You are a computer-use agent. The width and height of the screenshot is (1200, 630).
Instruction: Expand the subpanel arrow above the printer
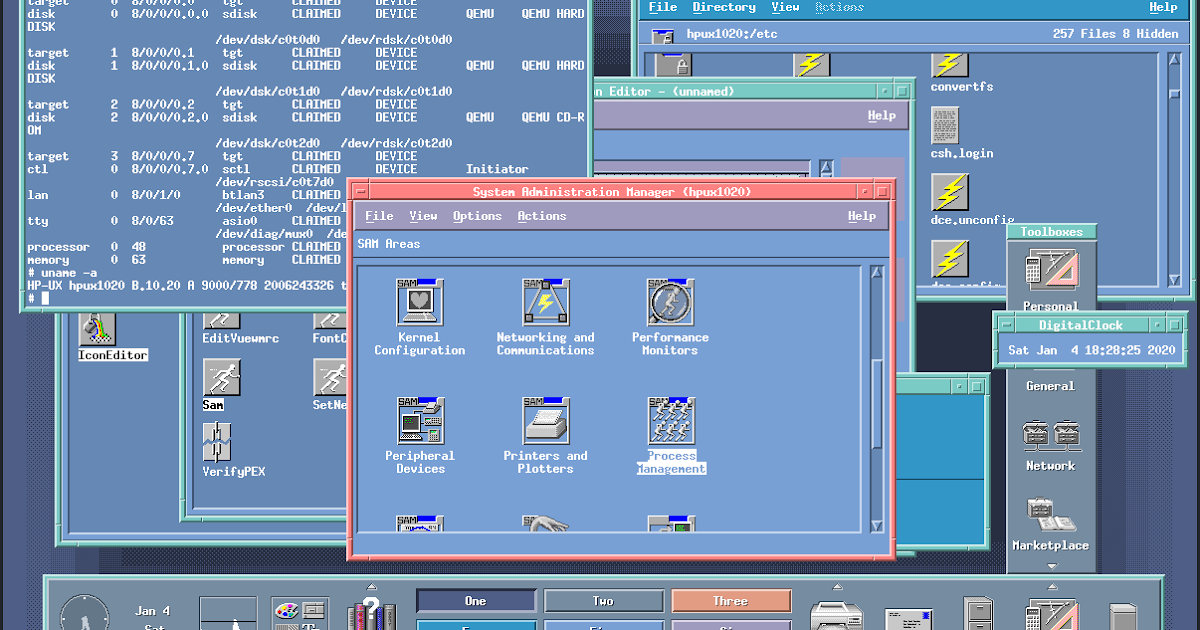click(837, 584)
